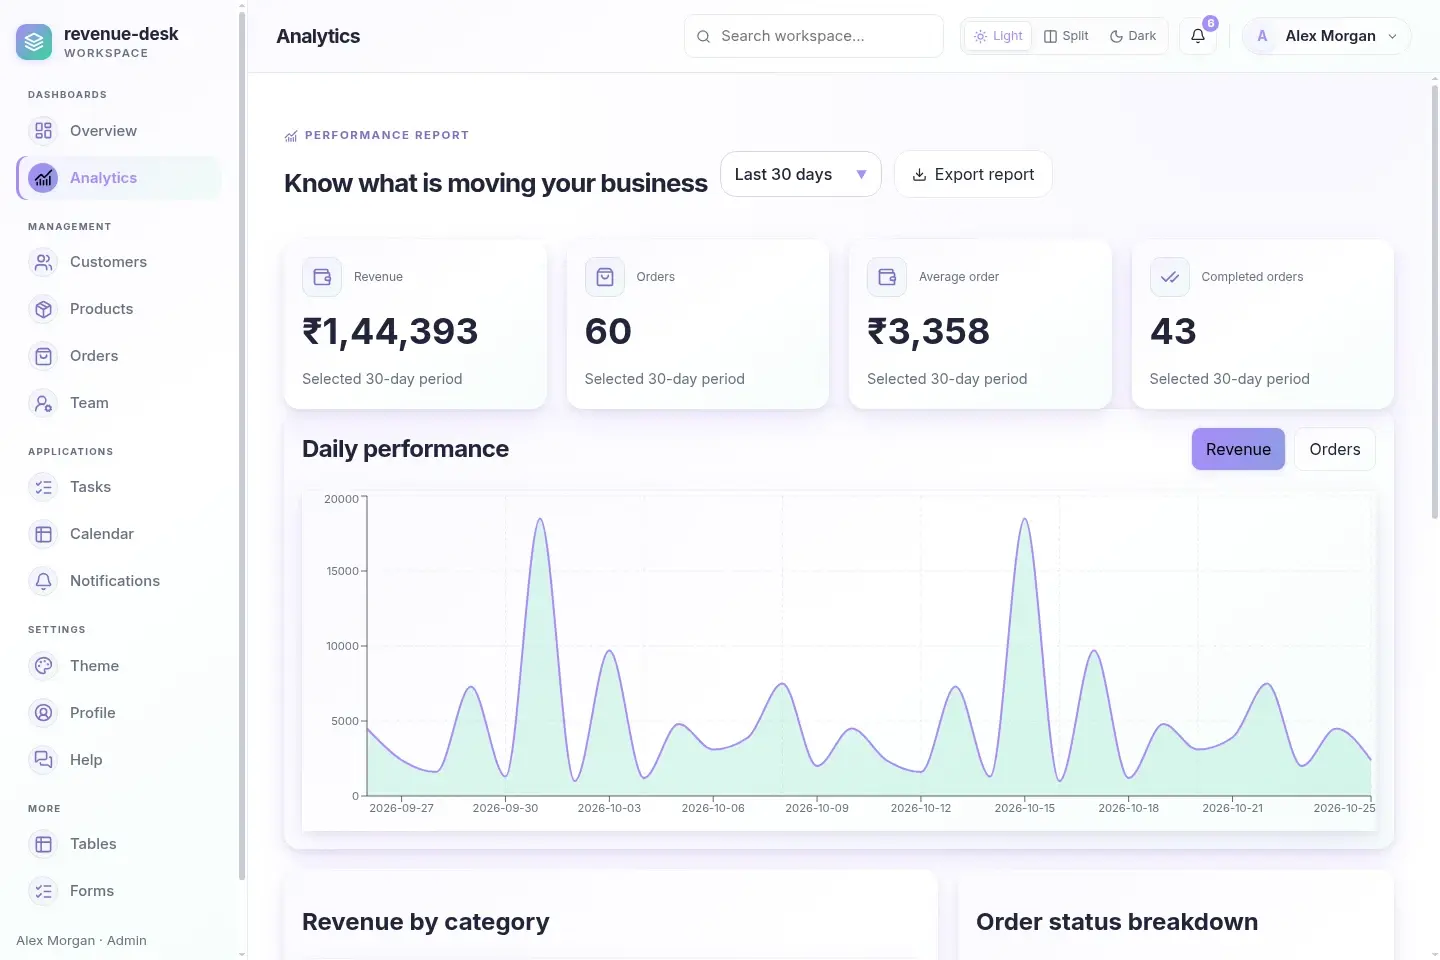Navigate to Team page
This screenshot has height=960, width=1440.
tap(120, 403)
